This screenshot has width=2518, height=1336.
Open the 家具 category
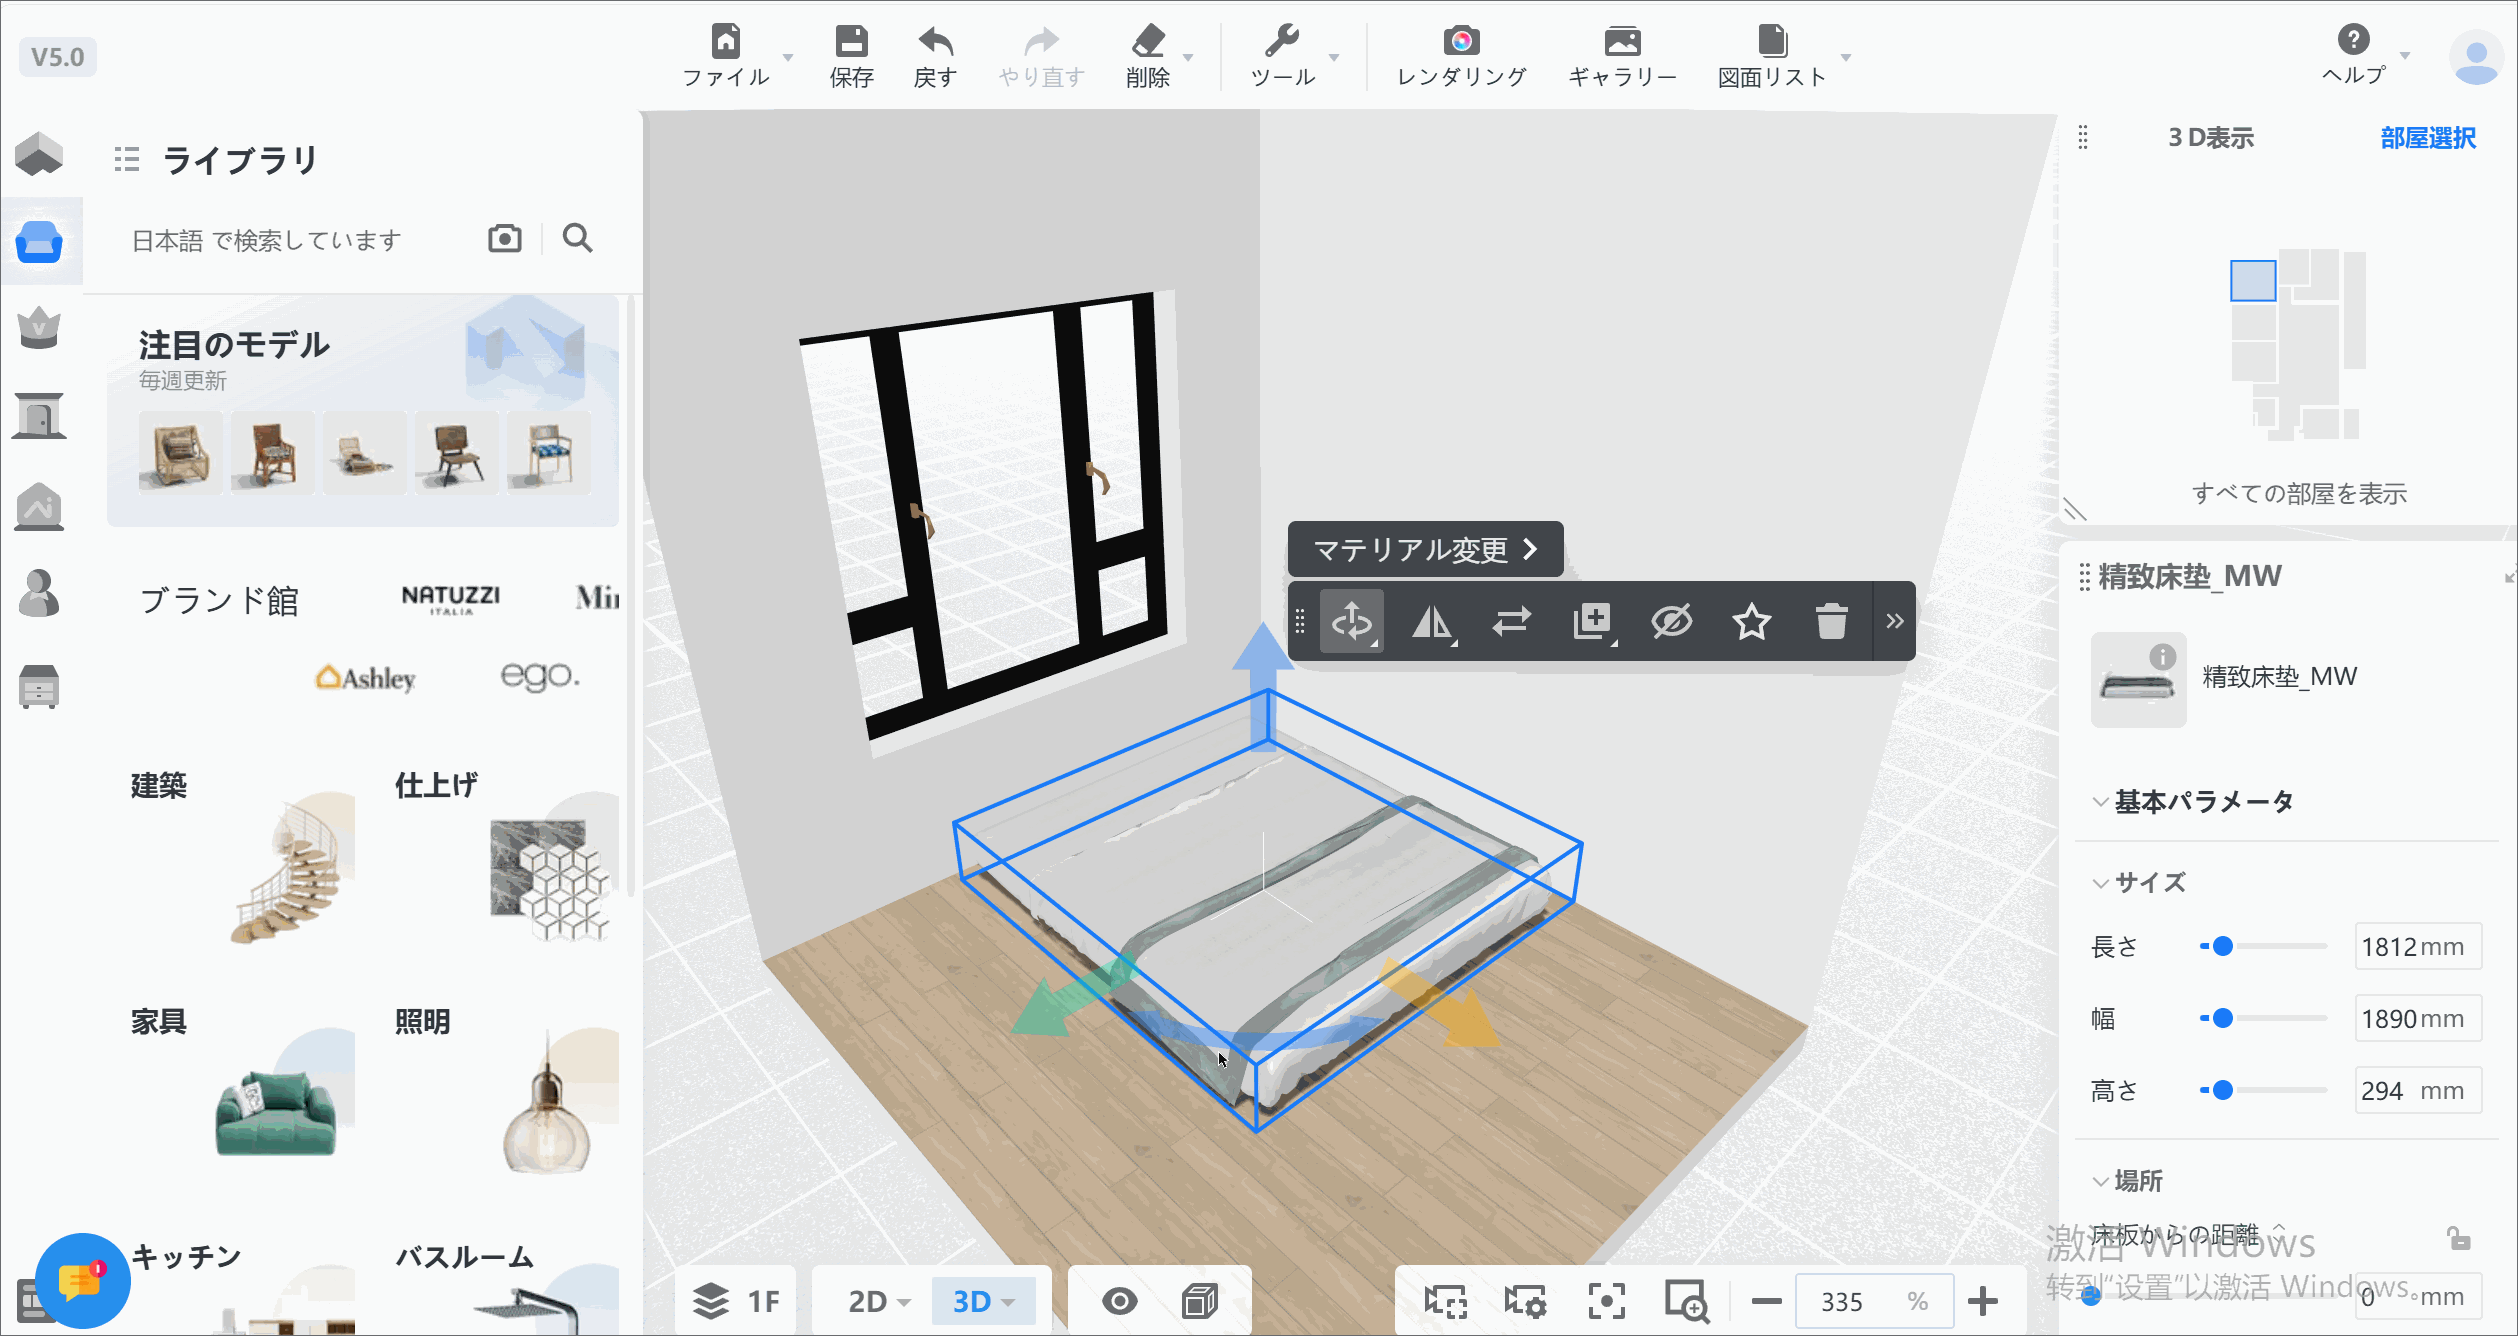243,1093
